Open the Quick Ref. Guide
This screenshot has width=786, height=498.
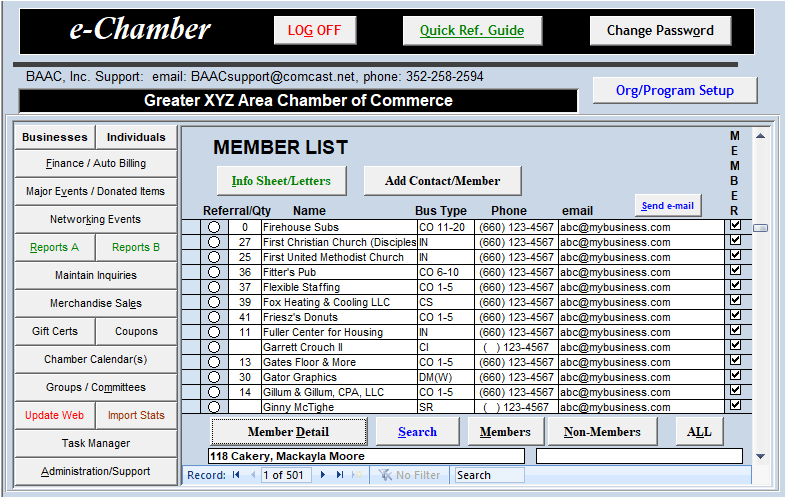click(x=472, y=30)
